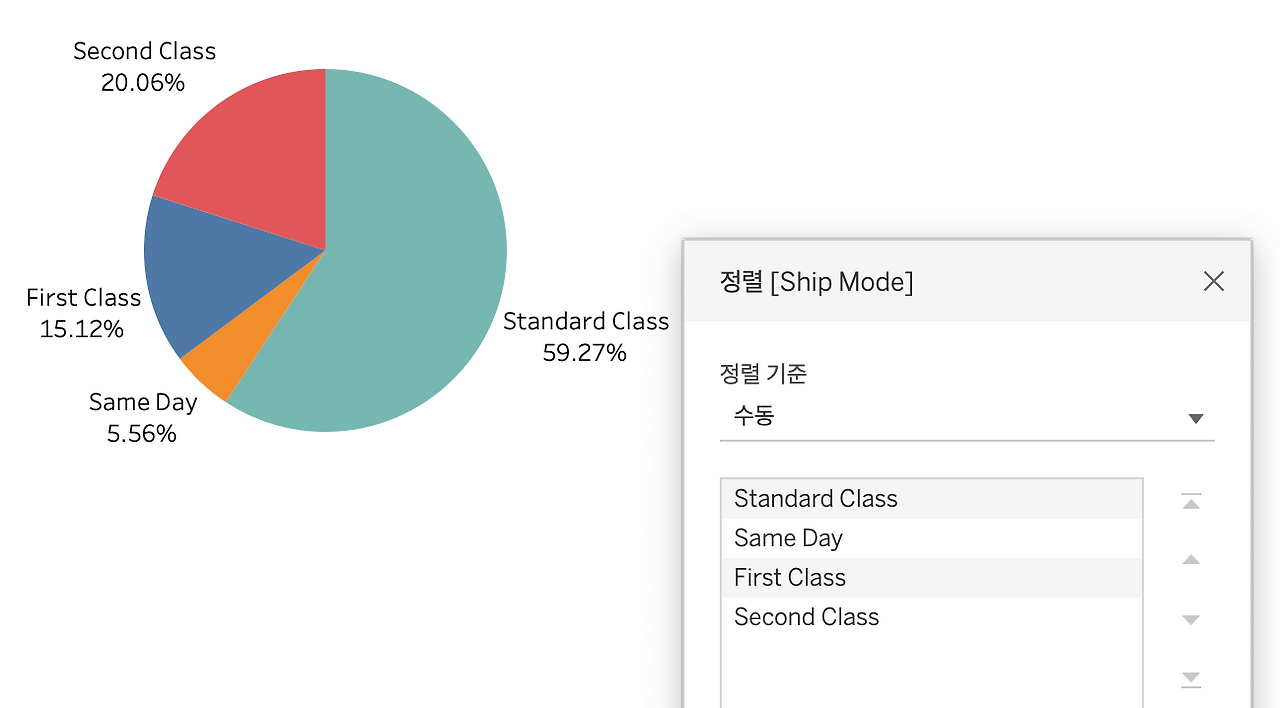Click the move-down arrow icon
Viewport: 1280px width, 708px height.
point(1190,619)
